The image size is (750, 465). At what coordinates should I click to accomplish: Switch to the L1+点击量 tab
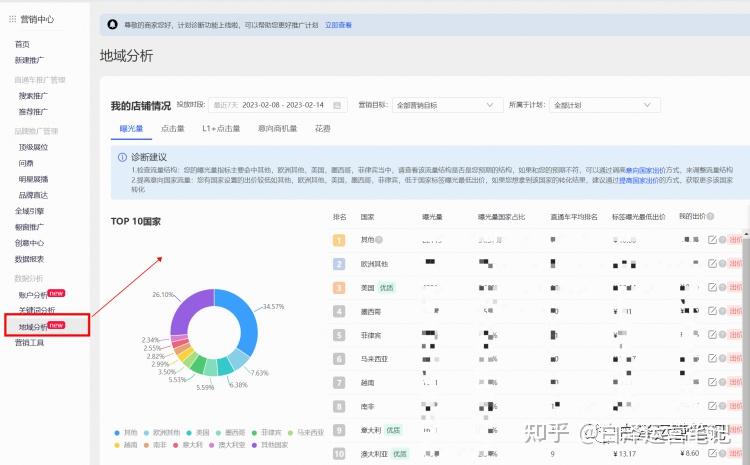coord(221,129)
